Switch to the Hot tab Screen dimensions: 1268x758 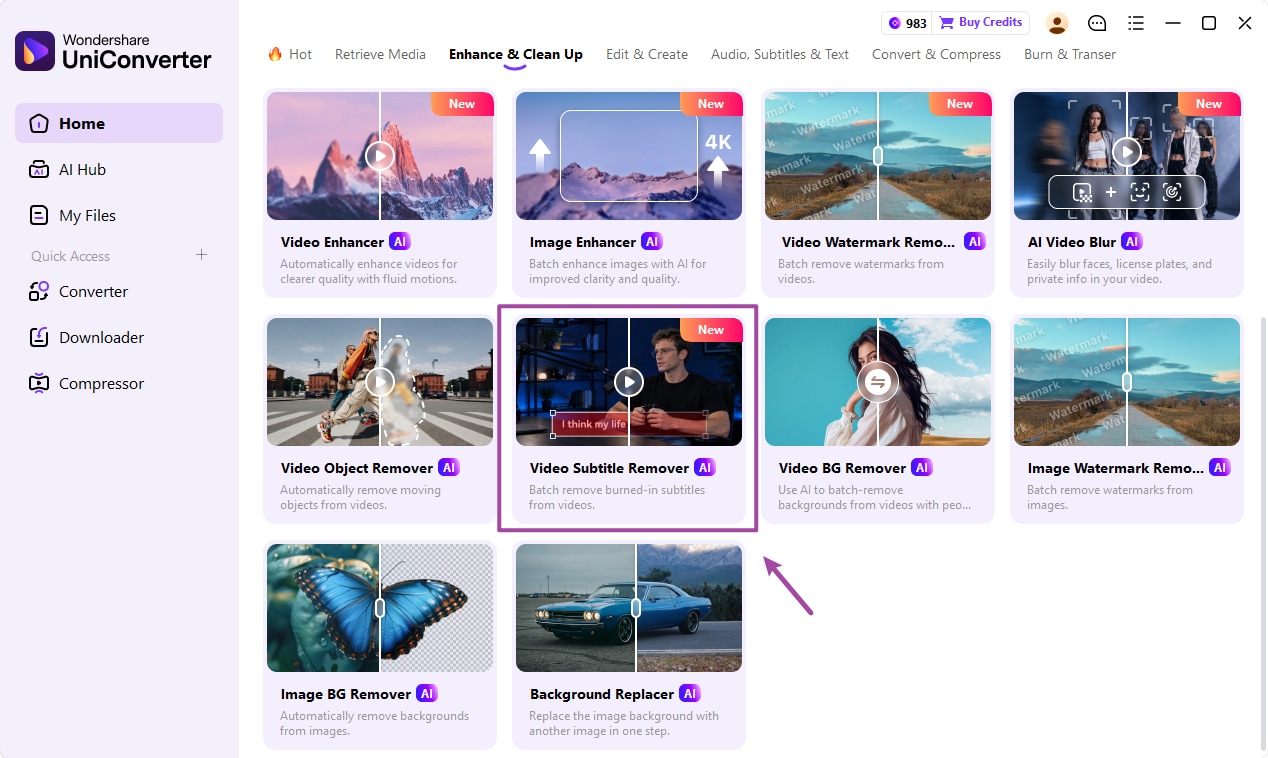coord(290,54)
